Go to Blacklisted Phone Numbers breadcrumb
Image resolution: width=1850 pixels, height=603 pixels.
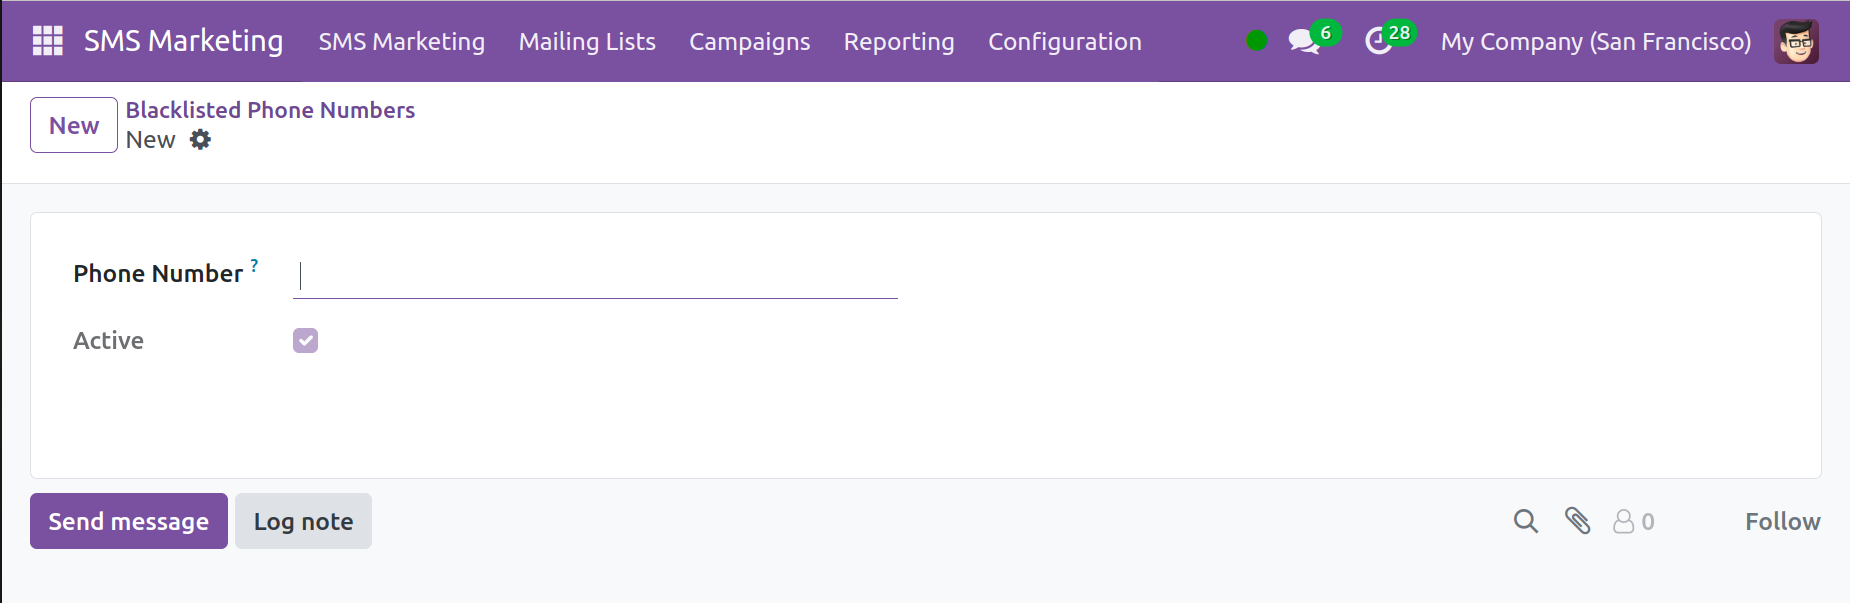click(270, 110)
